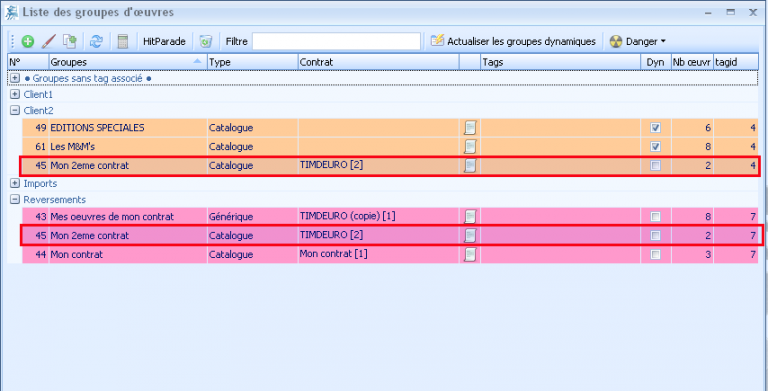Sort by the Groupes column header
768x391 pixels.
pos(127,62)
